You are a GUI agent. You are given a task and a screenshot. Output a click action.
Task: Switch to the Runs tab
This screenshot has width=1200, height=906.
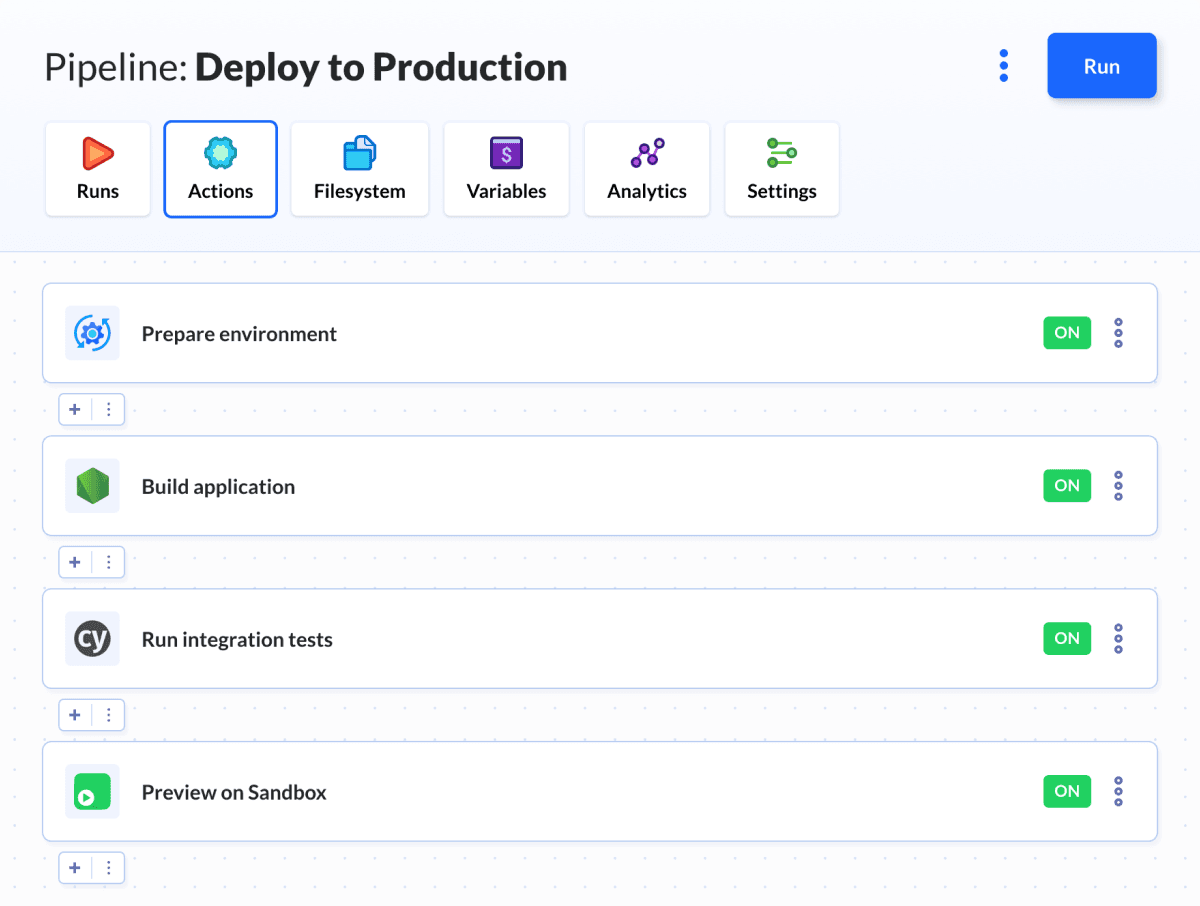(98, 169)
